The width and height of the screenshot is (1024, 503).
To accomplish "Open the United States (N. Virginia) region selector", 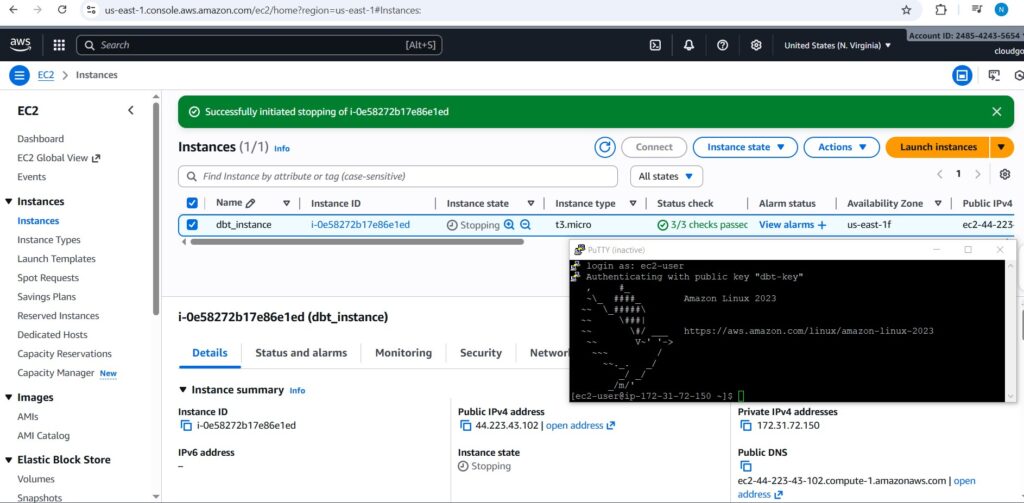I will tap(837, 45).
